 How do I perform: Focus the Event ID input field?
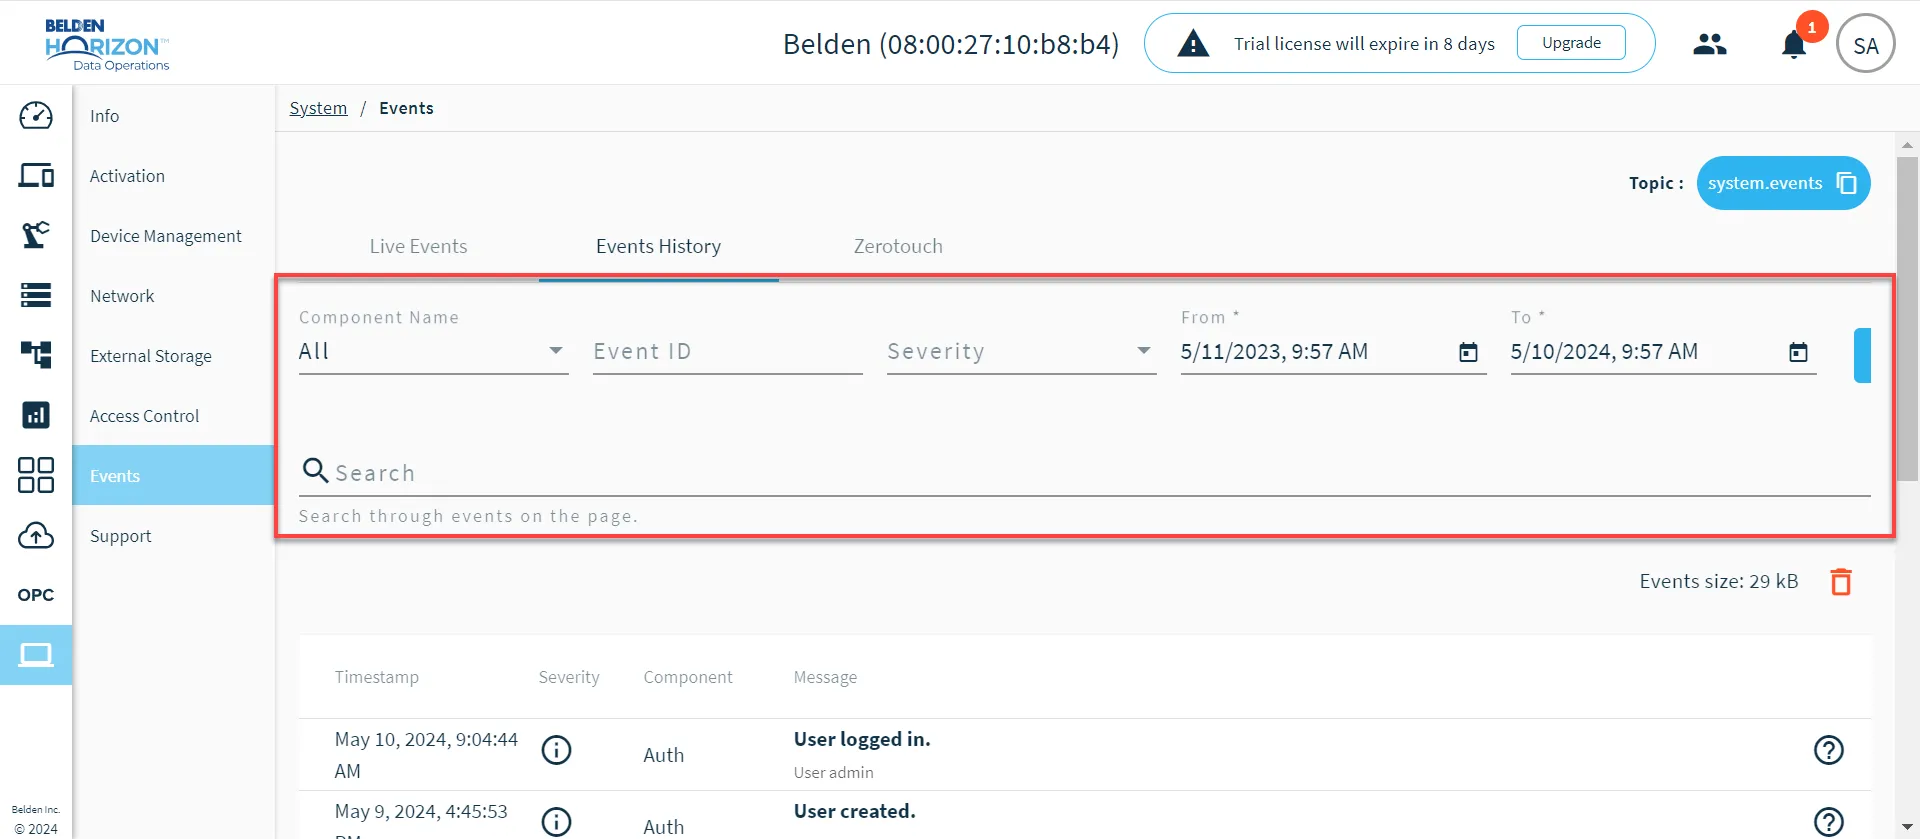727,351
